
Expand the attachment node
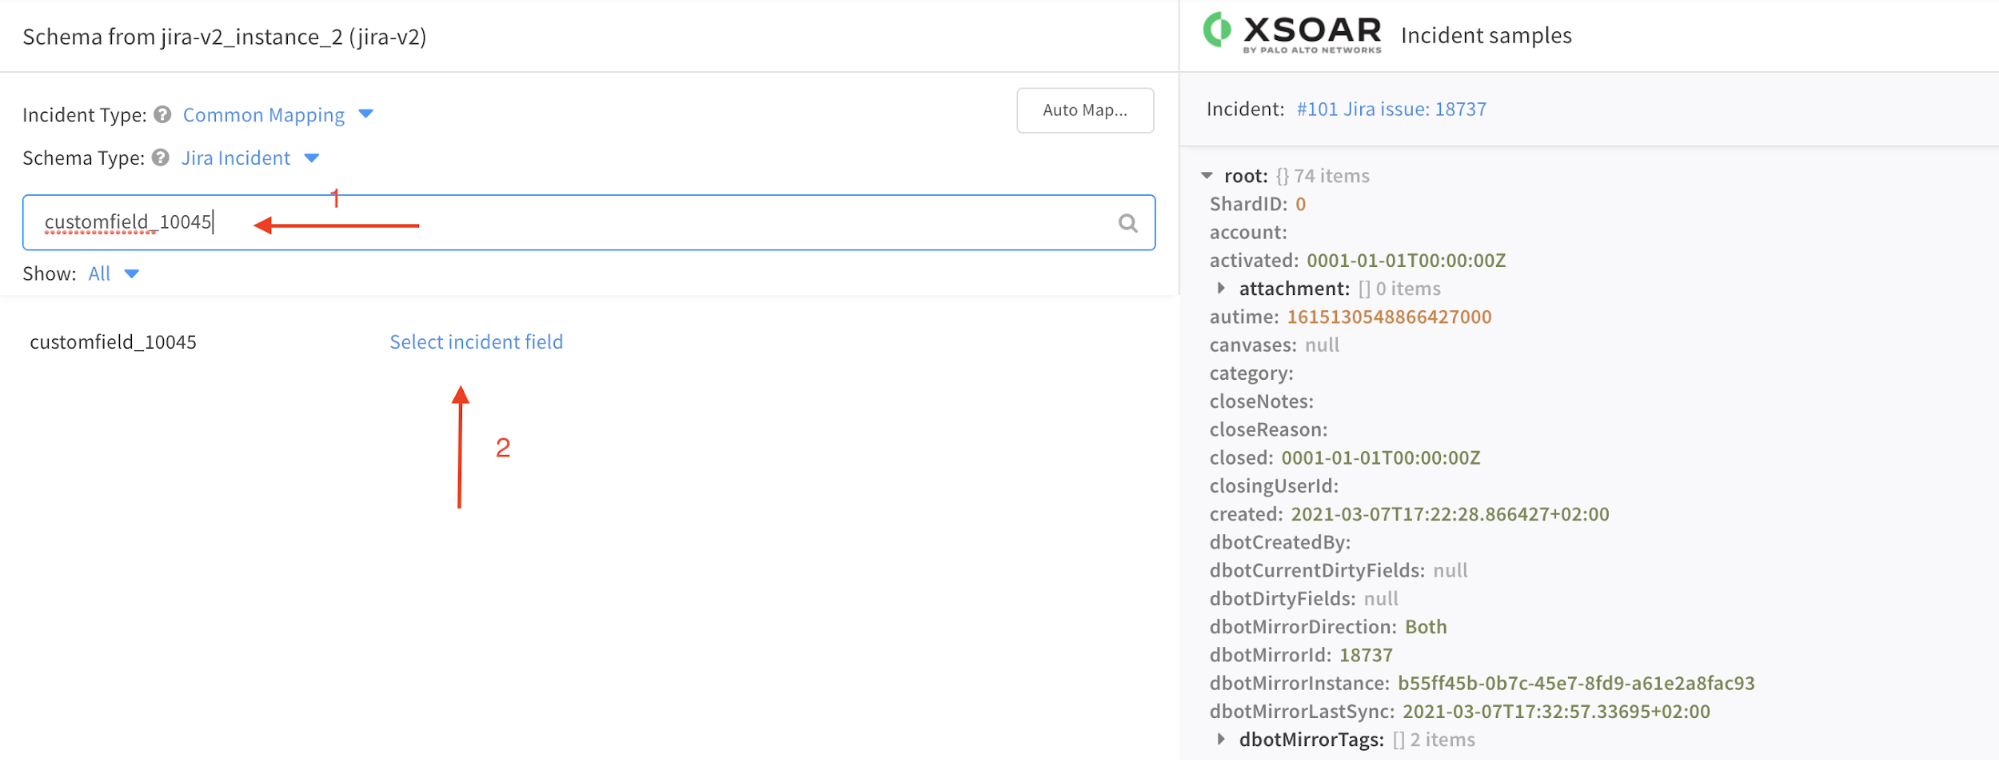point(1221,289)
